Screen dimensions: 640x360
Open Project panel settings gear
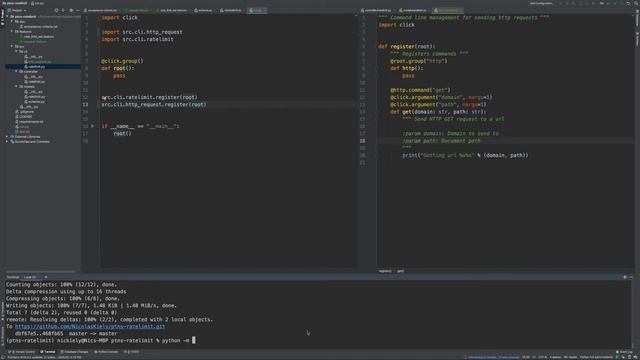(71, 10)
